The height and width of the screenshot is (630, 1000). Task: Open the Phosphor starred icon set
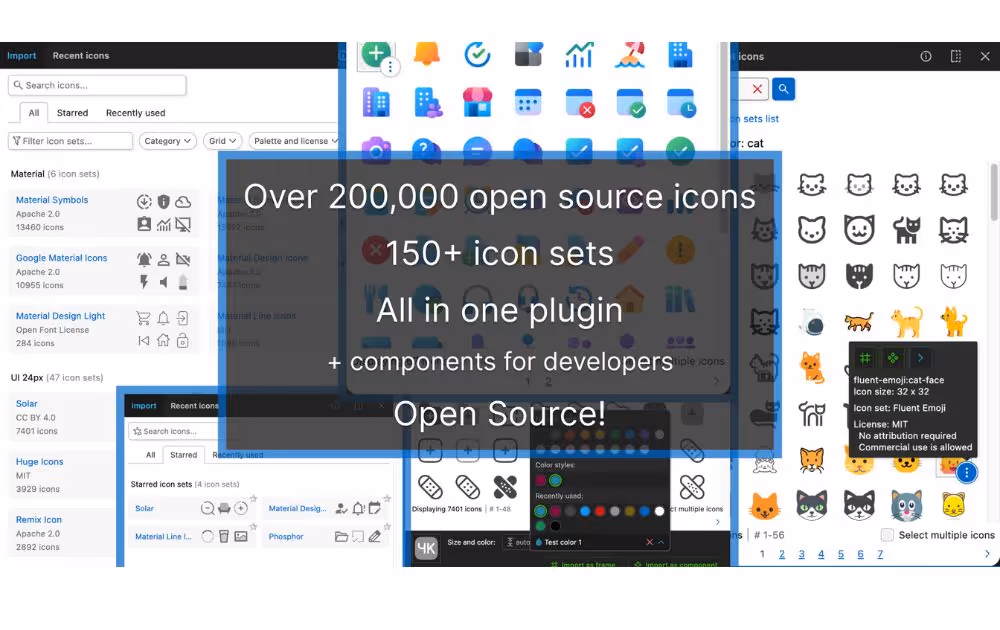[286, 536]
